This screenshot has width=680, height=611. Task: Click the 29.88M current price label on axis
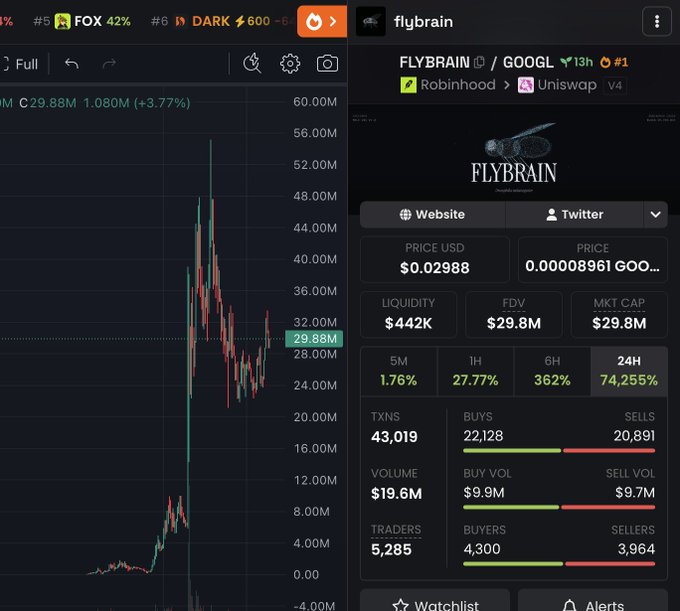coord(314,339)
